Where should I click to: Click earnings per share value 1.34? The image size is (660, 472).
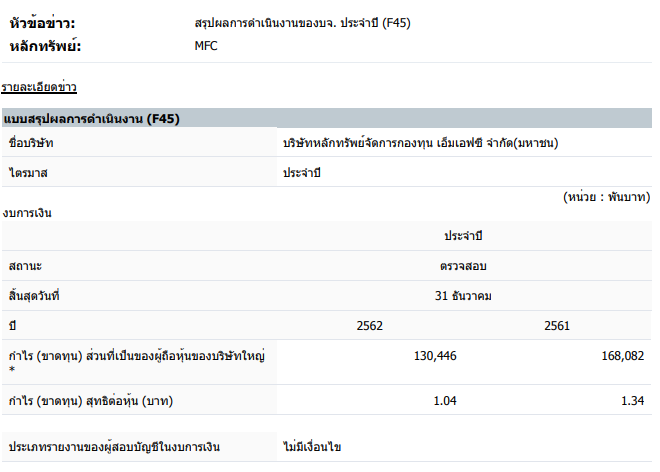(x=633, y=401)
